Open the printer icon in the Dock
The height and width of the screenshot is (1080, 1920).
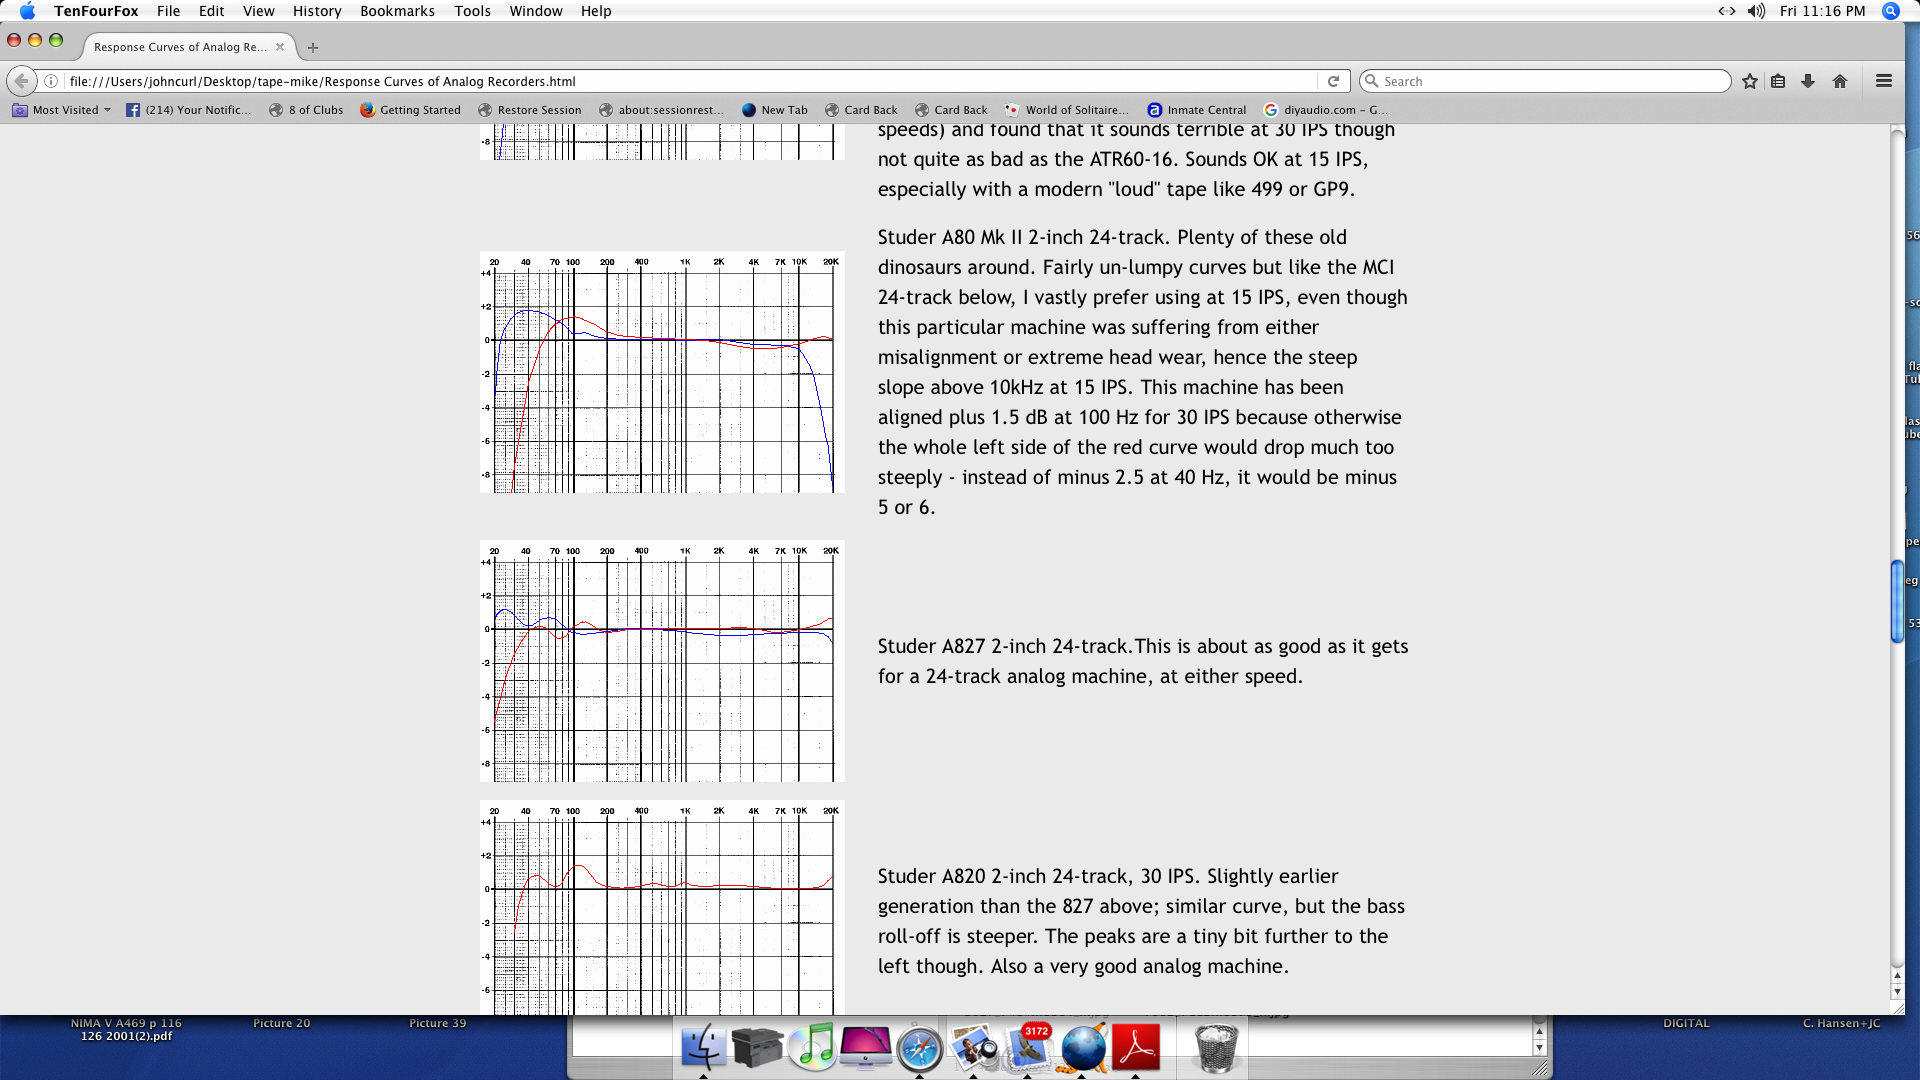point(757,1047)
